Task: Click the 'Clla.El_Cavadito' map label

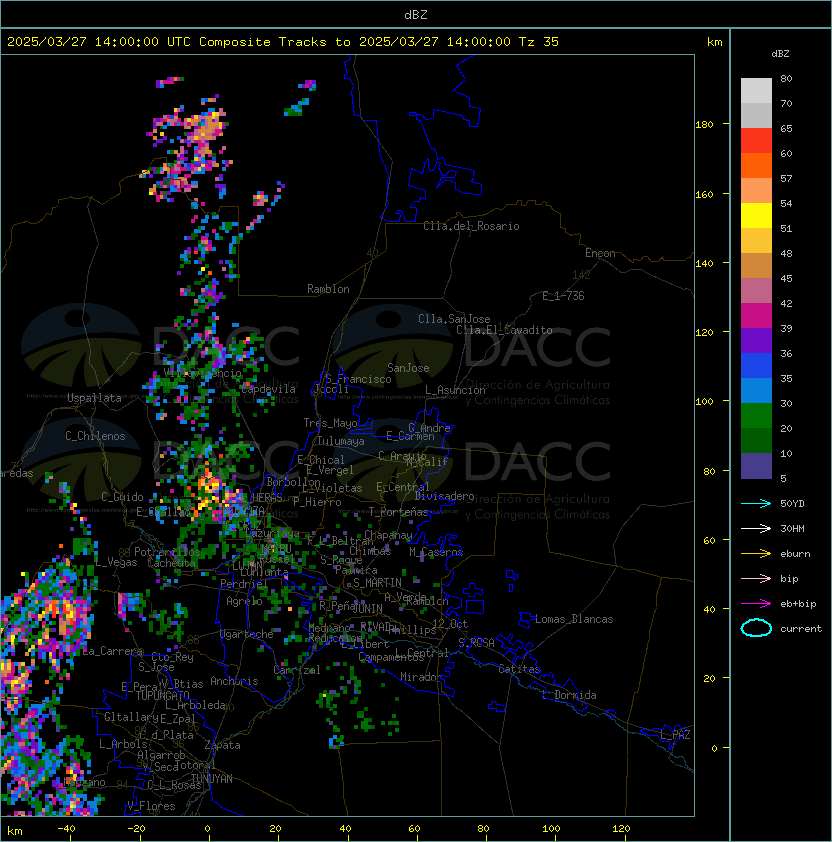Action: (x=504, y=330)
